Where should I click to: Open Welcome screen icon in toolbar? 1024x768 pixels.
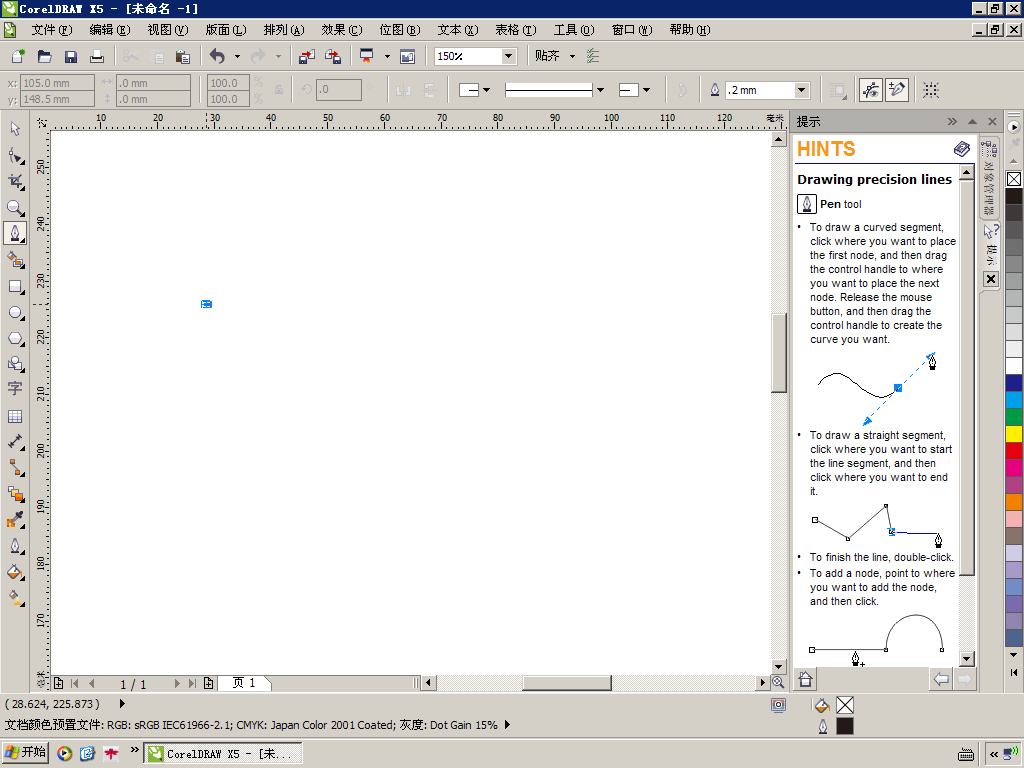click(408, 57)
